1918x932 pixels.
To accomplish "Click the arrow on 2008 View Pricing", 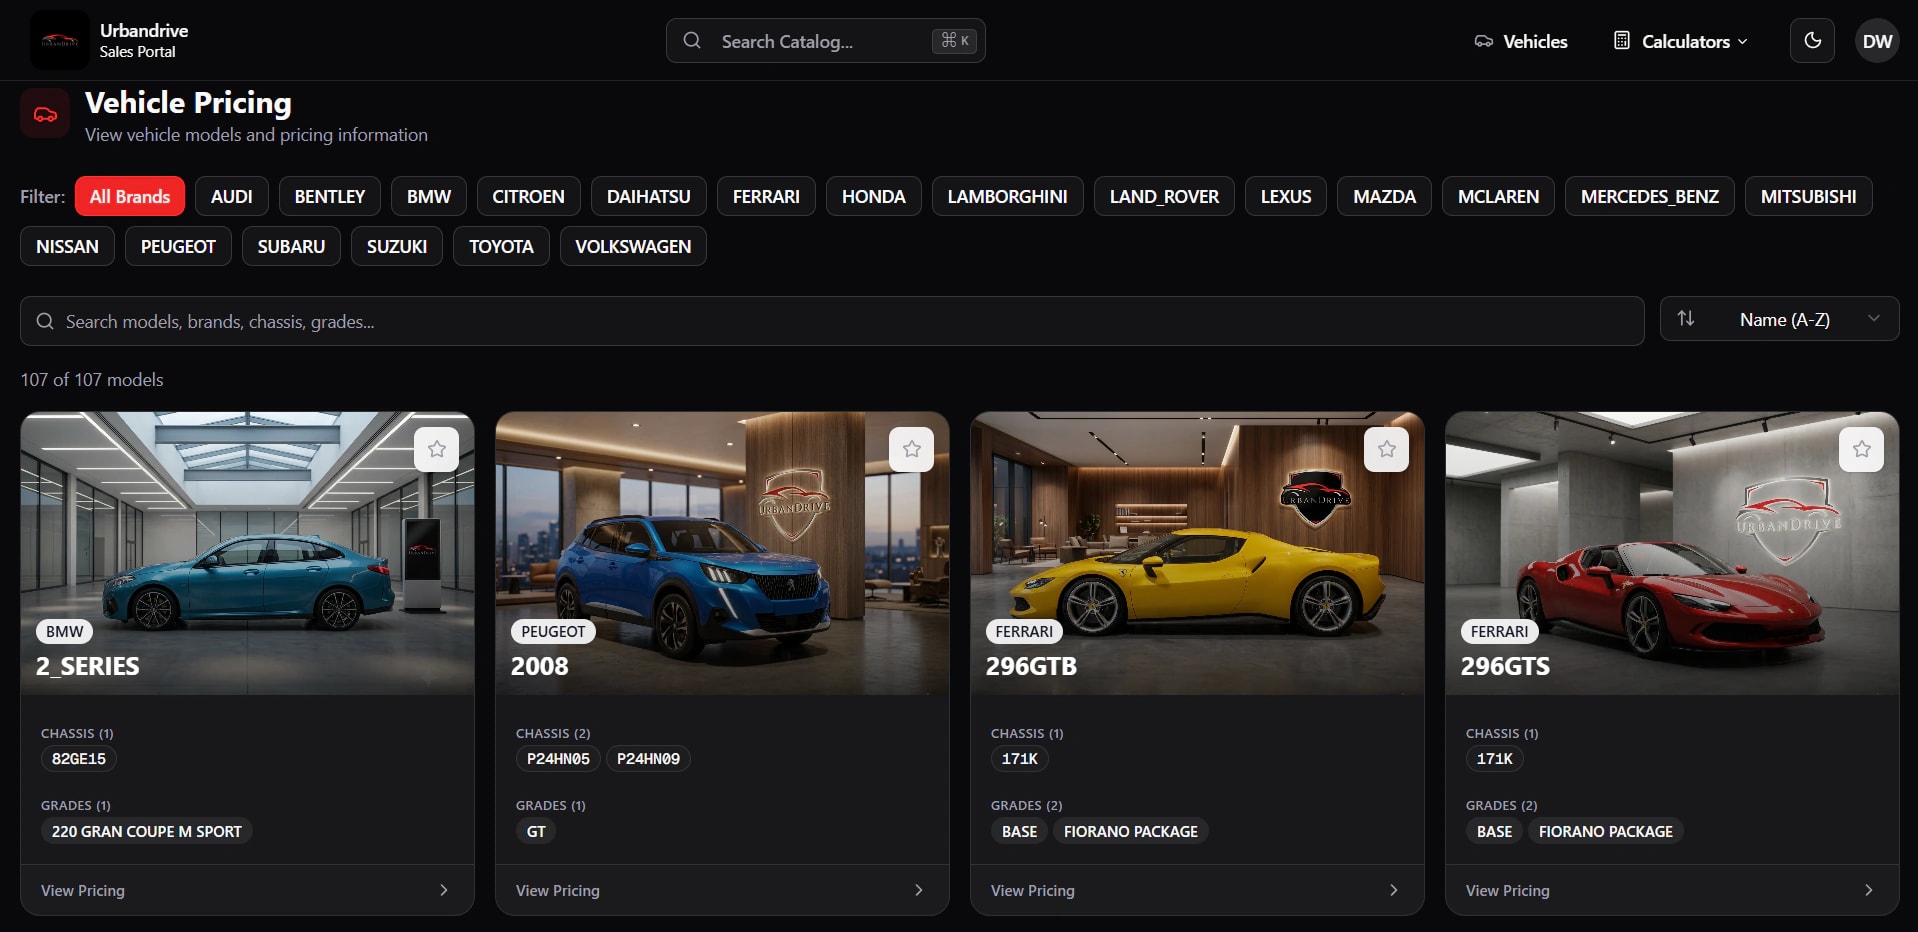I will (919, 890).
